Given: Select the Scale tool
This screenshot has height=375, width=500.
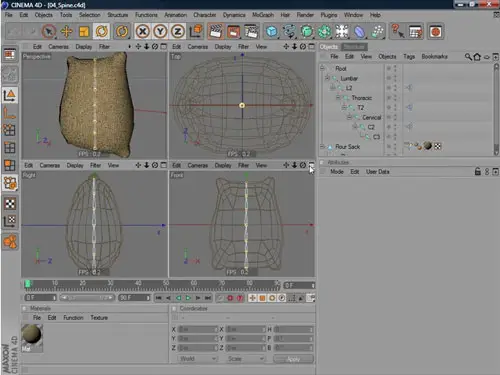Looking at the screenshot, I should 84,31.
